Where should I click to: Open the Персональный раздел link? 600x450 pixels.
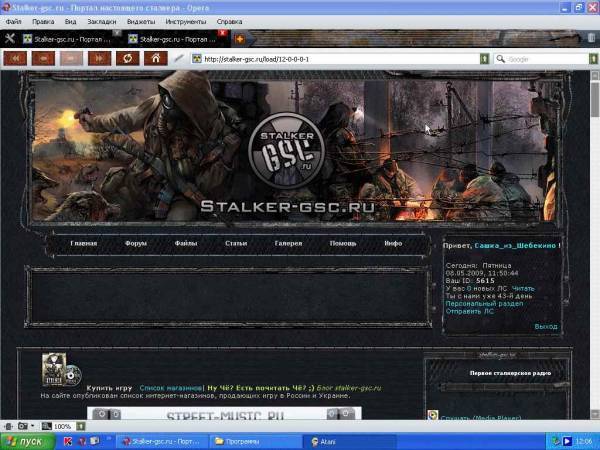(483, 304)
